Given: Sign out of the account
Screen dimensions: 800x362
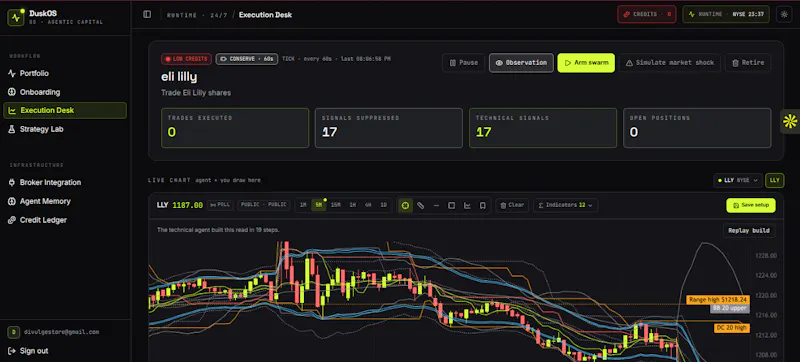Looking at the screenshot, I should pos(28,351).
